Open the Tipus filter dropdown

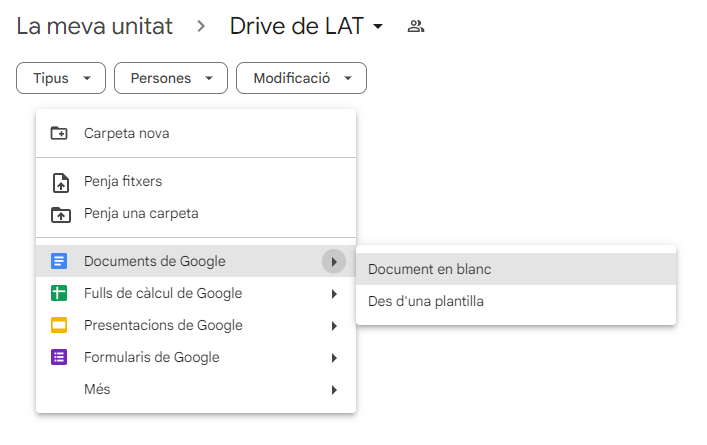point(60,78)
